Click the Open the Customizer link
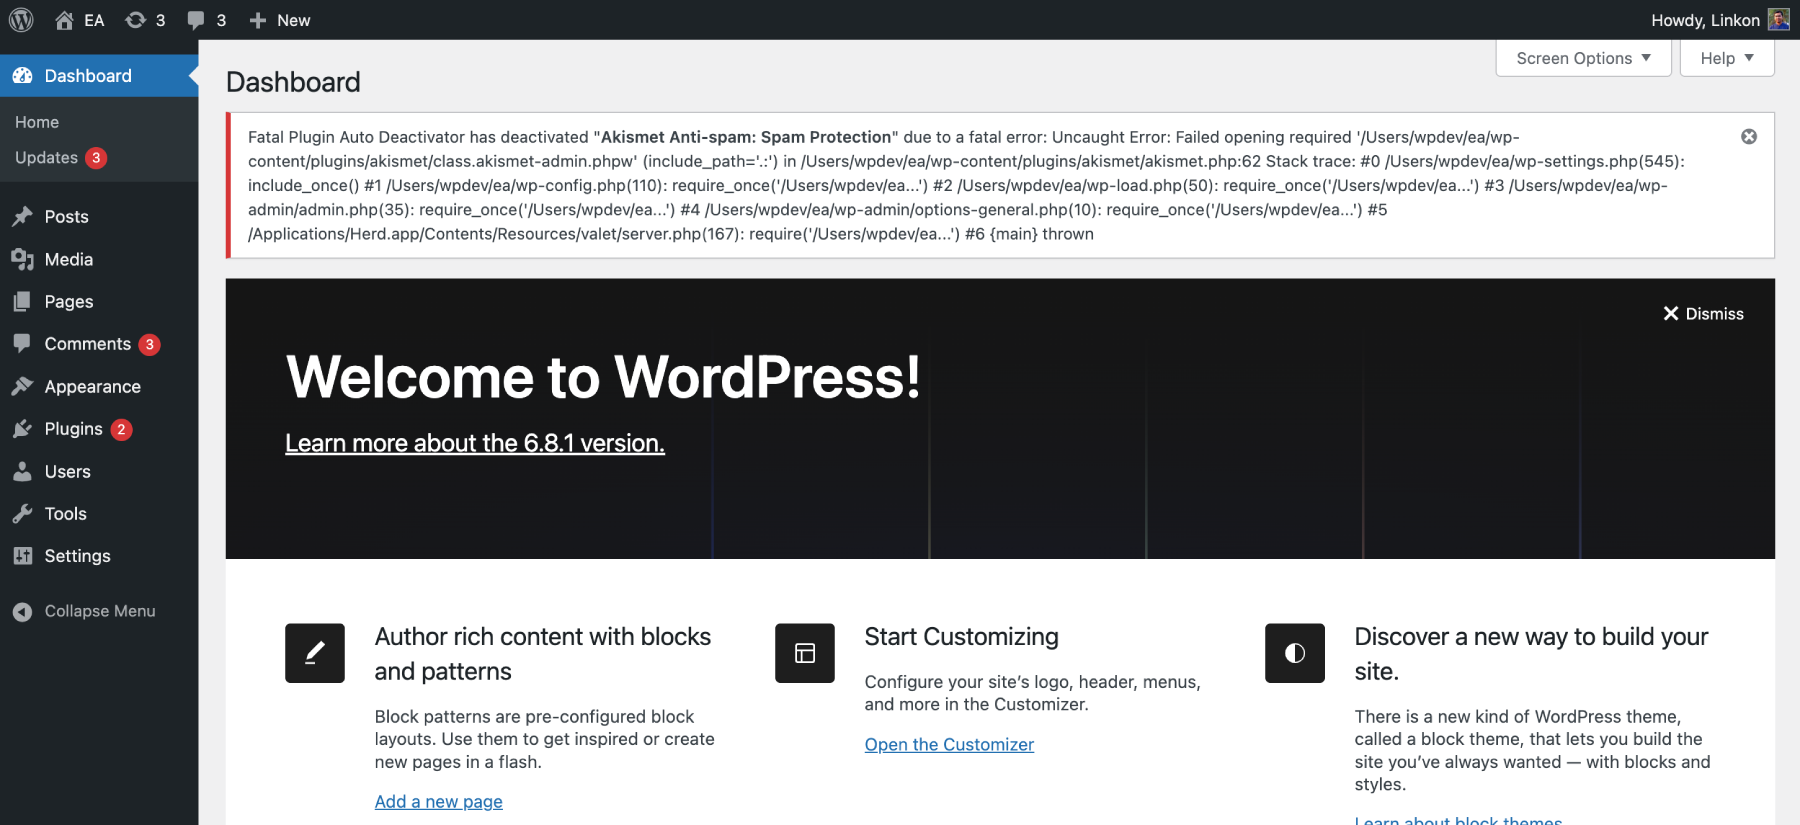1800x825 pixels. pos(949,745)
